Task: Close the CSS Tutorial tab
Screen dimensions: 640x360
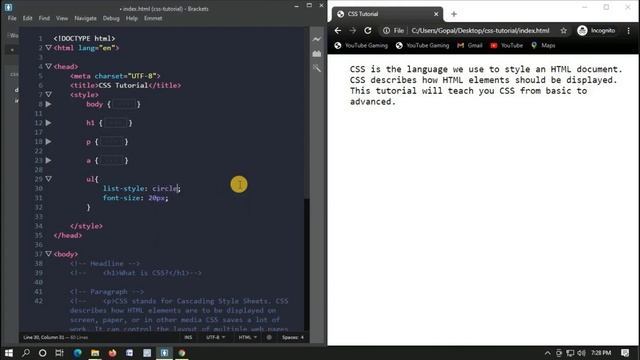Action: (x=436, y=14)
